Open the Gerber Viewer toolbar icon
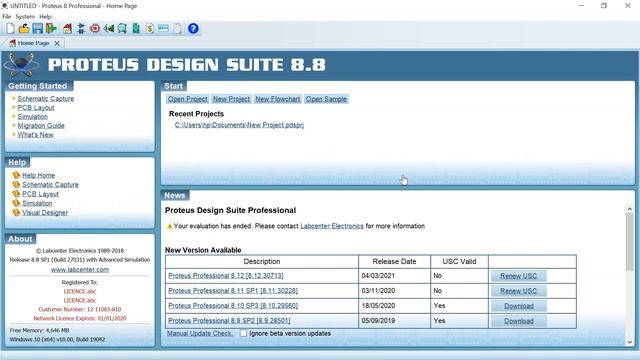640x360 pixels. (122, 28)
